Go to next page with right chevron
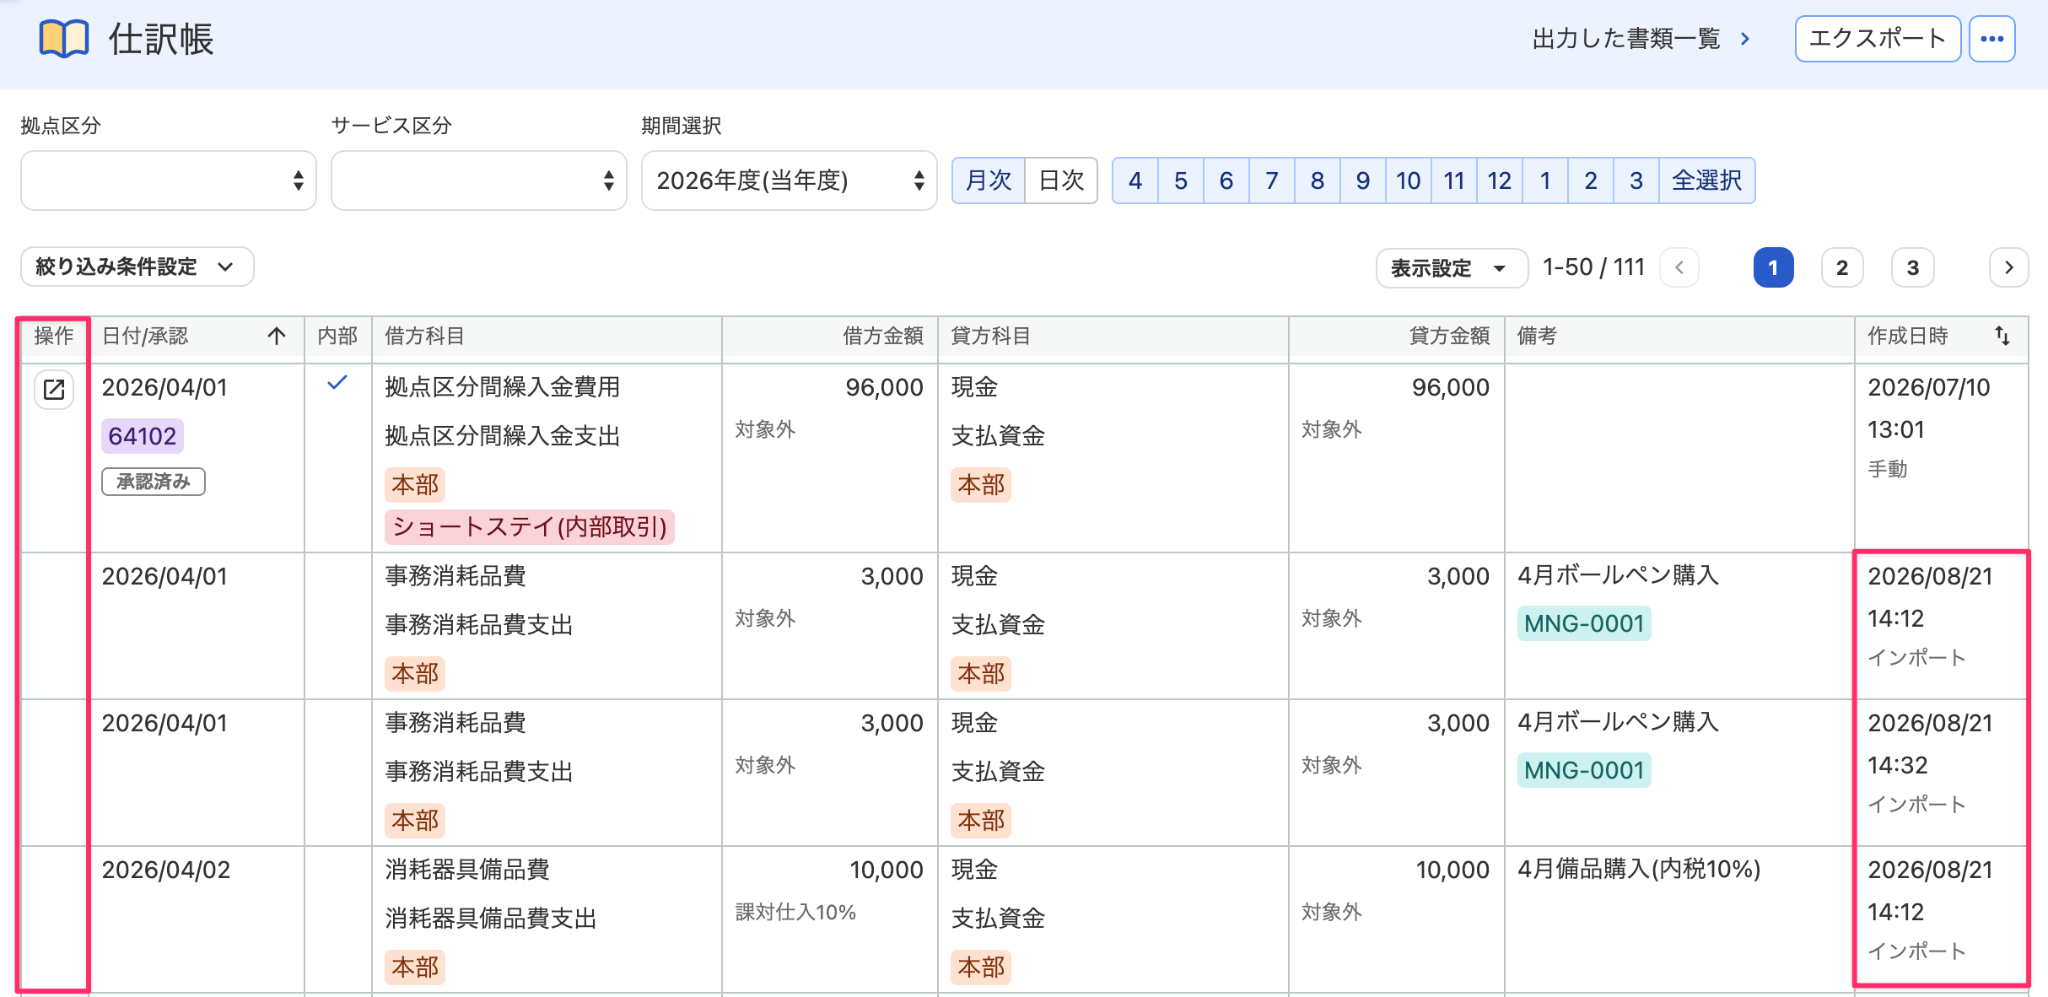This screenshot has height=997, width=2048. click(x=2008, y=267)
